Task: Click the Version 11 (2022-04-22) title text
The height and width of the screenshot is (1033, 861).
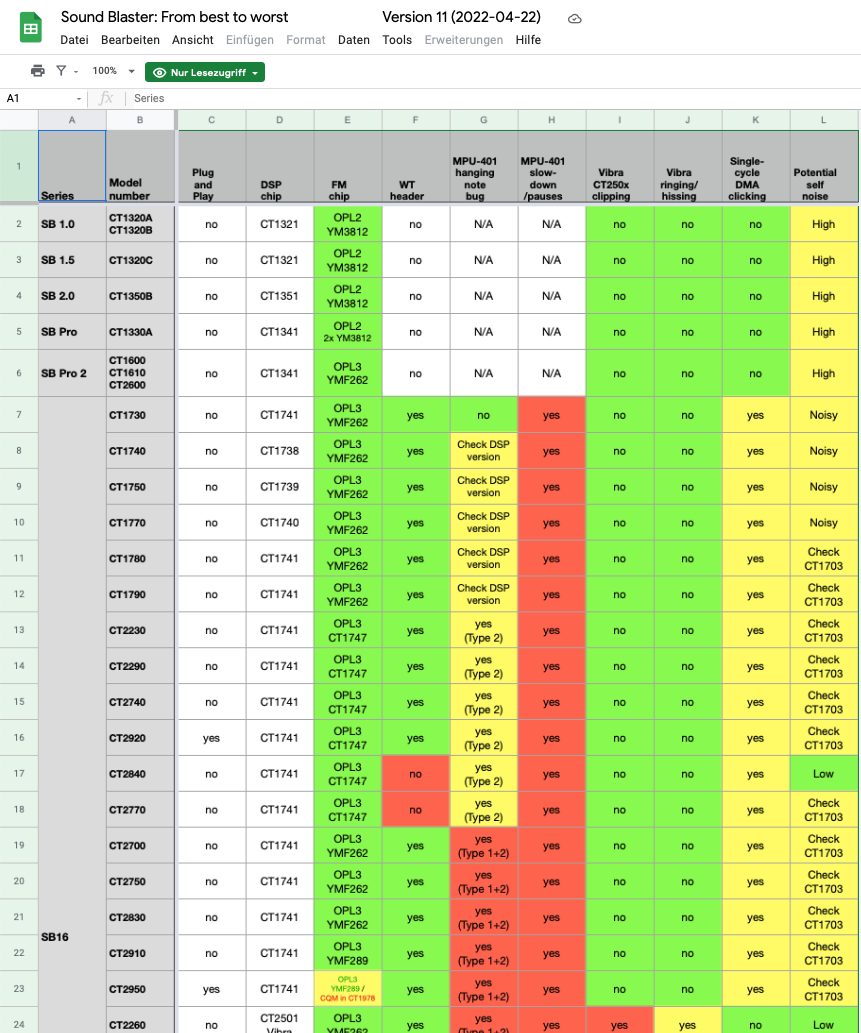Action: click(461, 16)
